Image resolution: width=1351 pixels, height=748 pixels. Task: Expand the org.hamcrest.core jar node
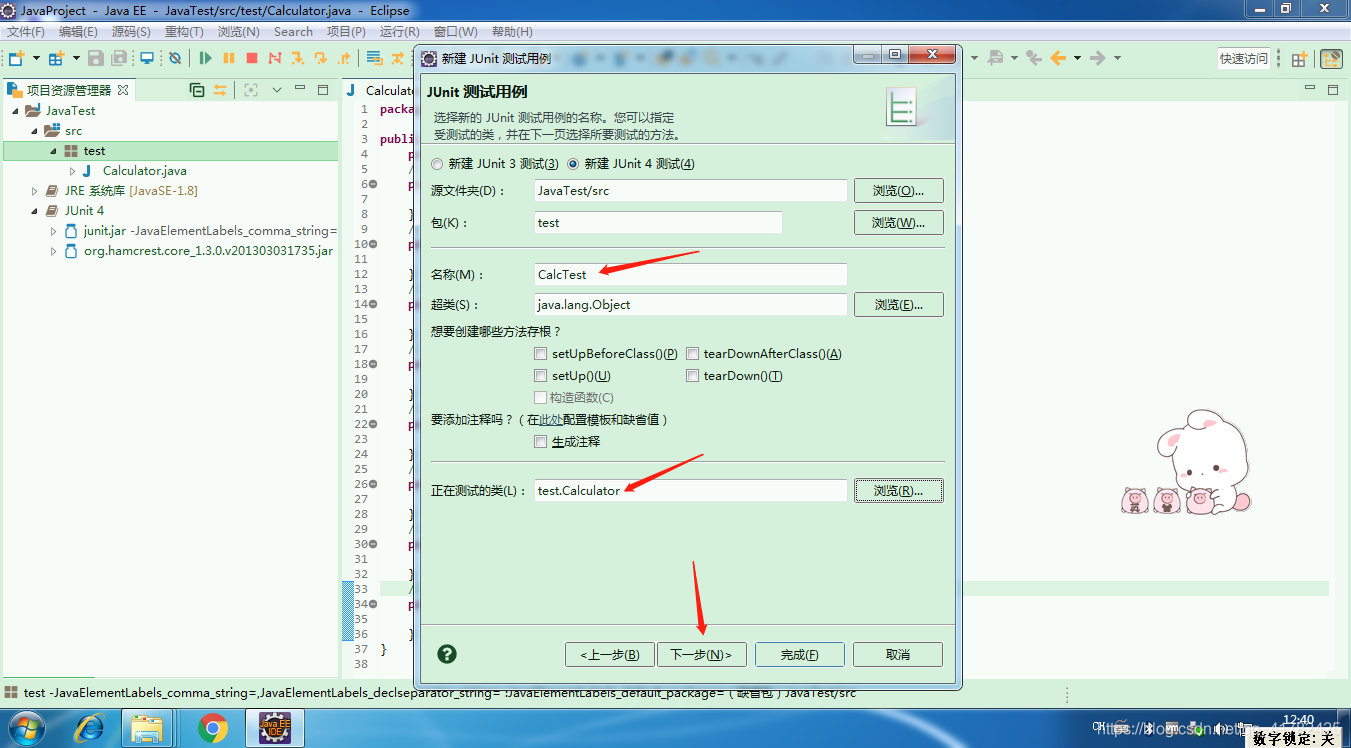pos(53,251)
